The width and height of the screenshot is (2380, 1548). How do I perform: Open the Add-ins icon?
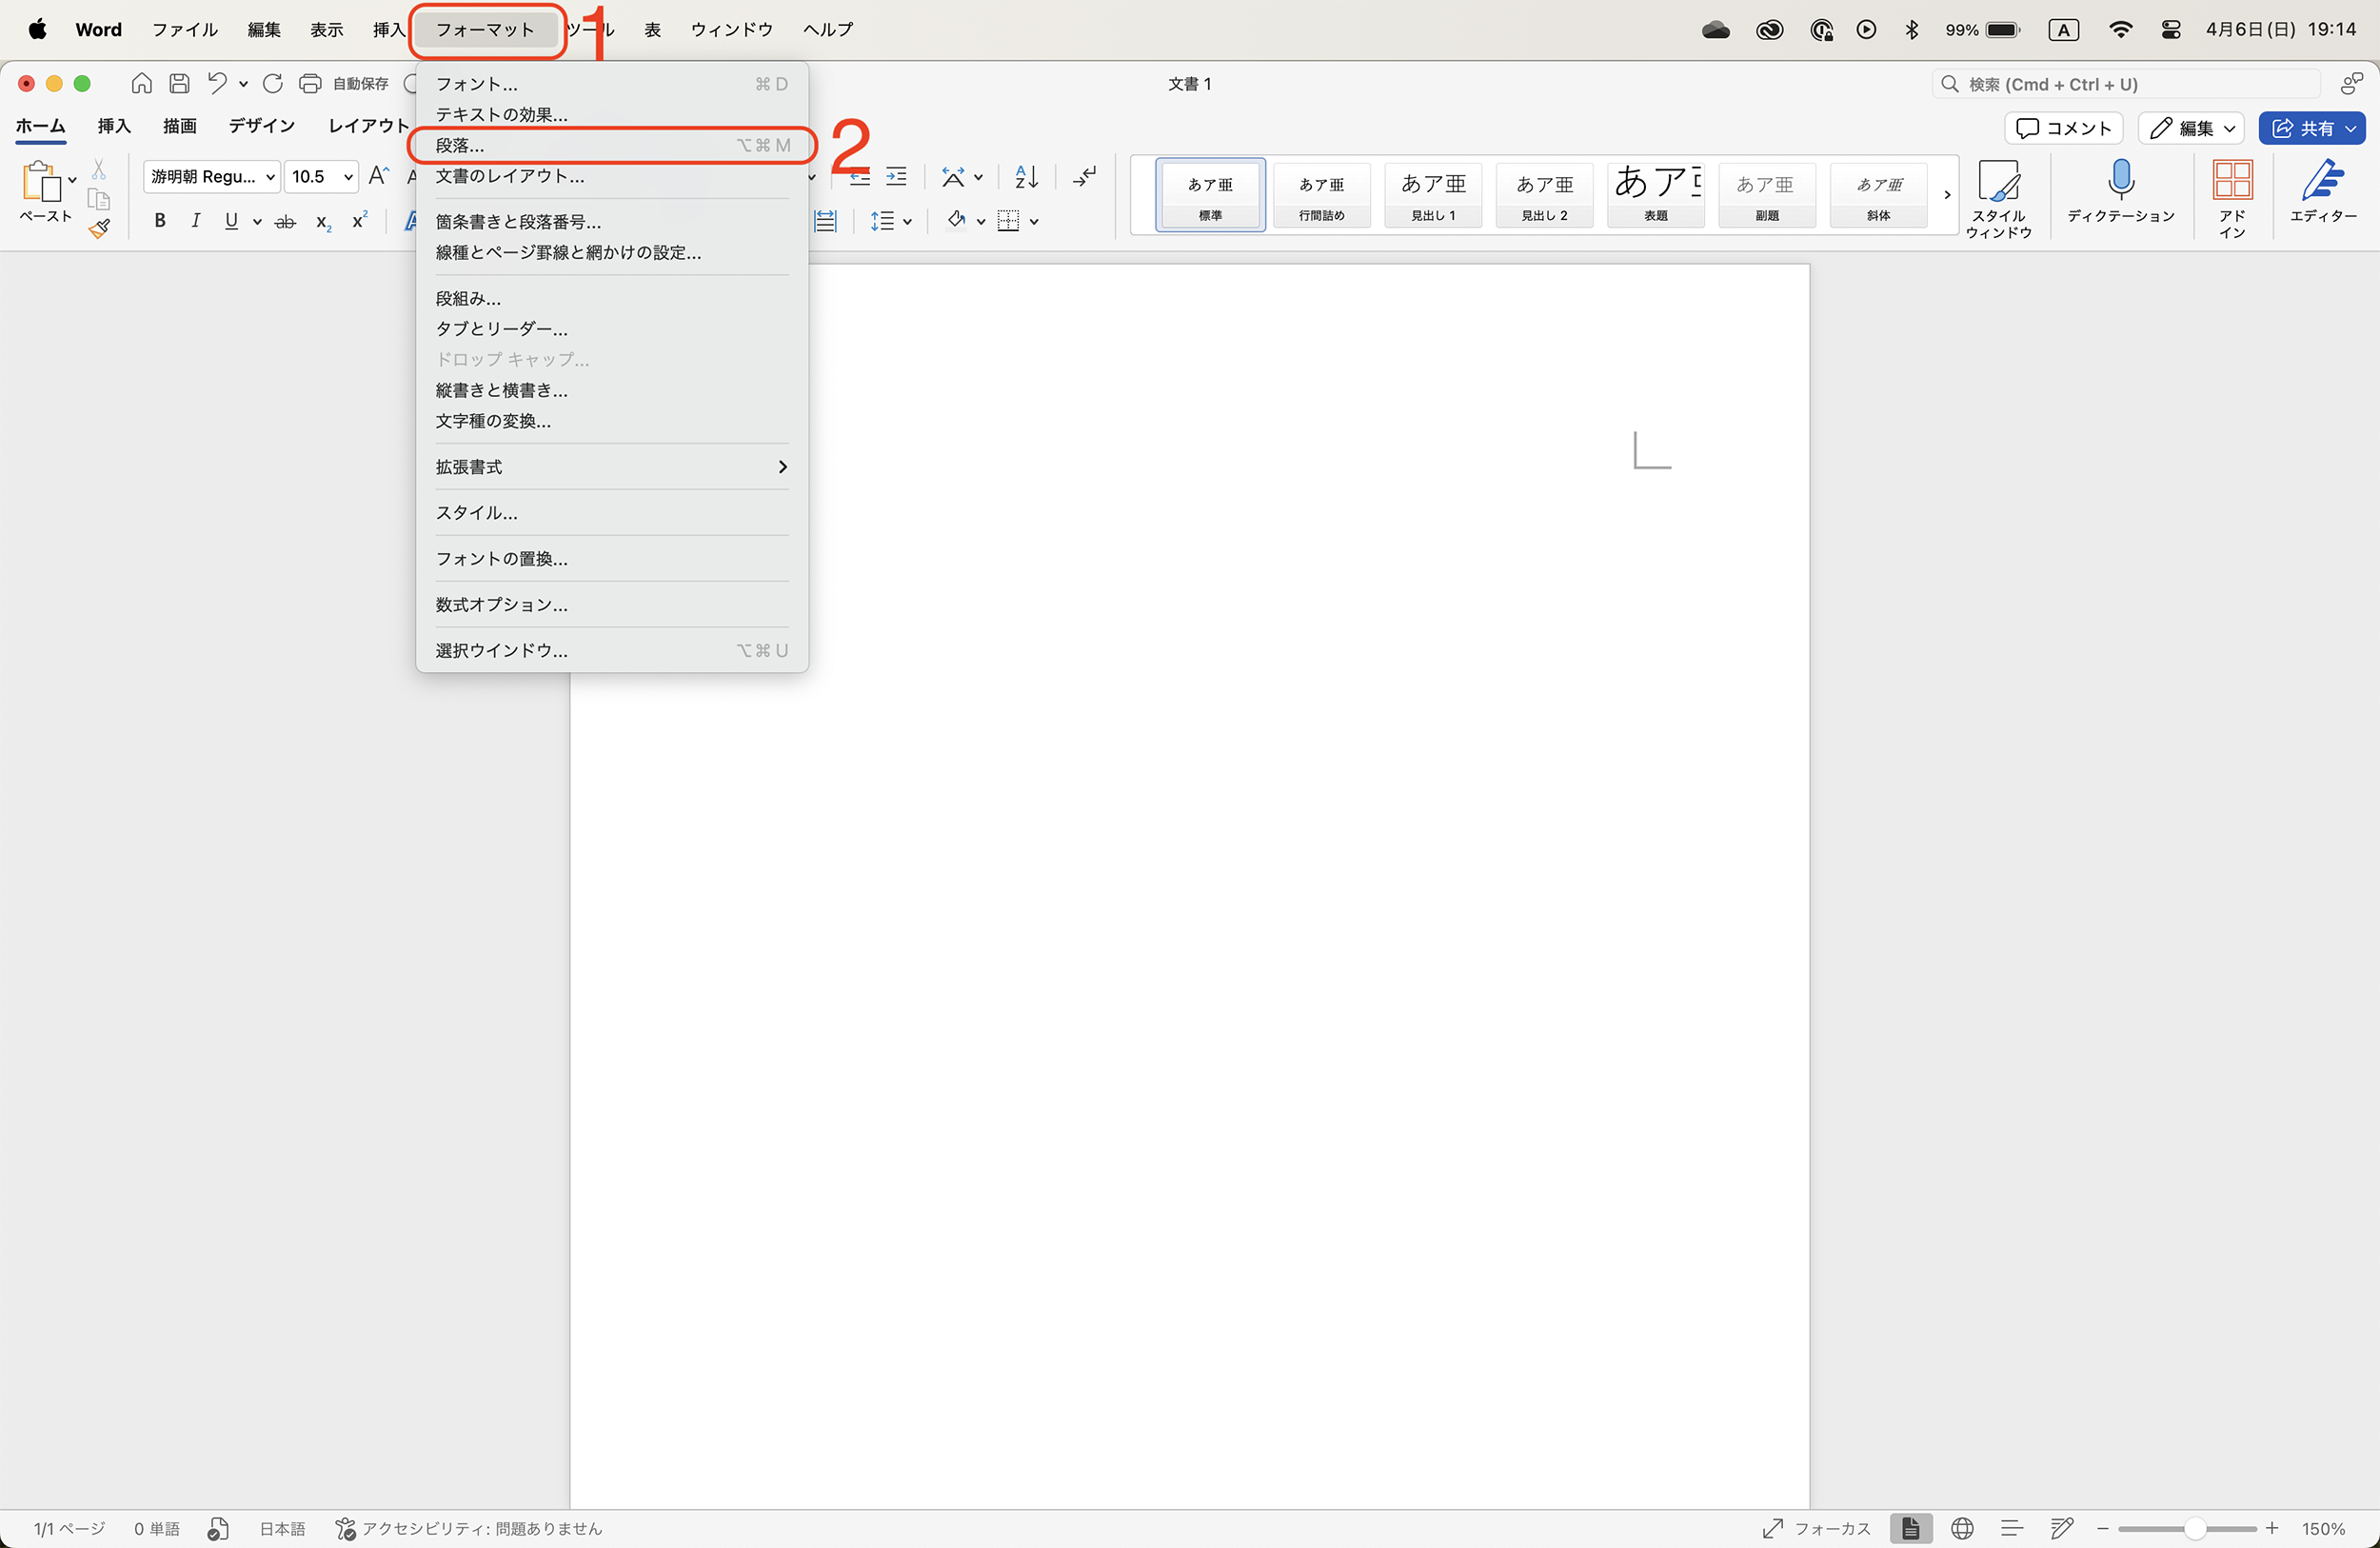(x=2233, y=199)
